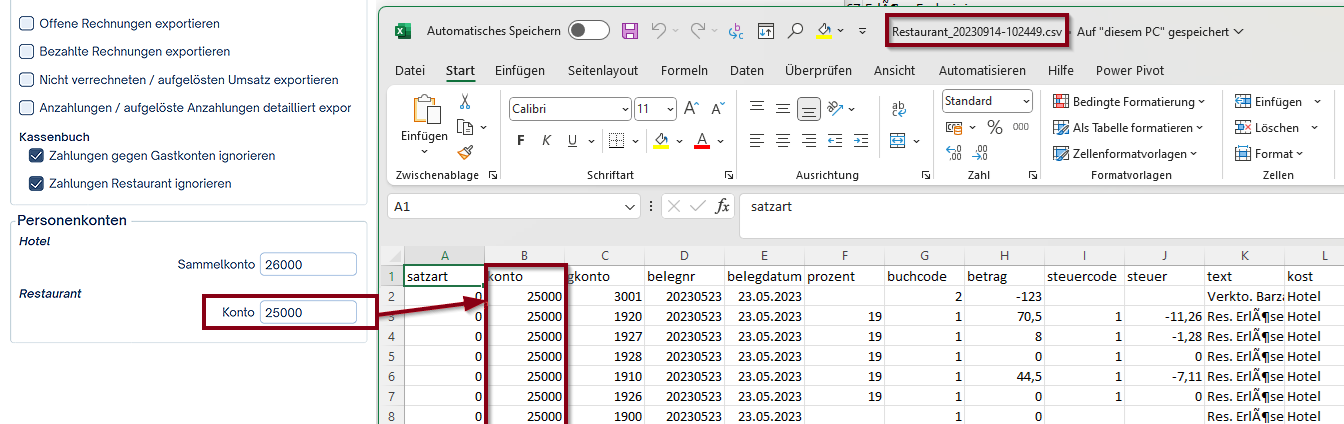The image size is (1344, 424).
Task: Open the Datei tab
Action: click(x=410, y=70)
